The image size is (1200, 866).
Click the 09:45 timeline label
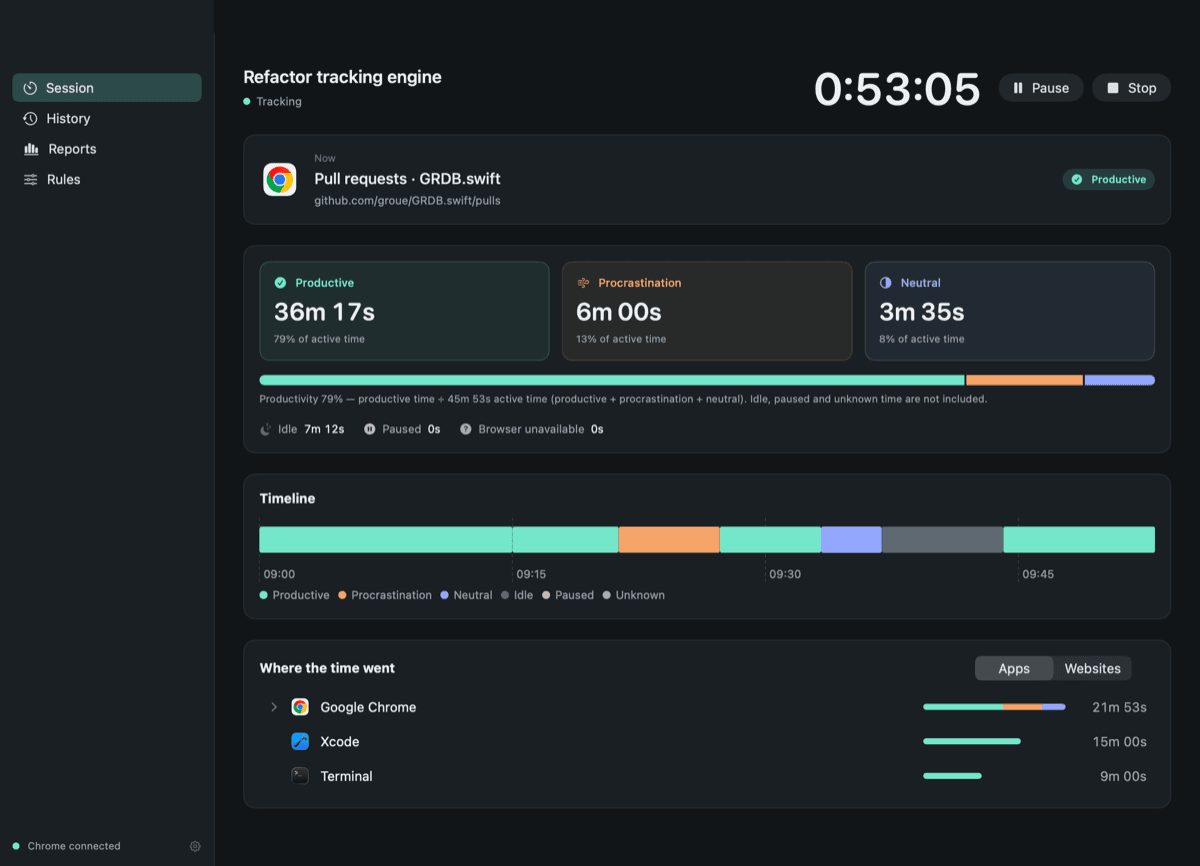click(x=1038, y=575)
